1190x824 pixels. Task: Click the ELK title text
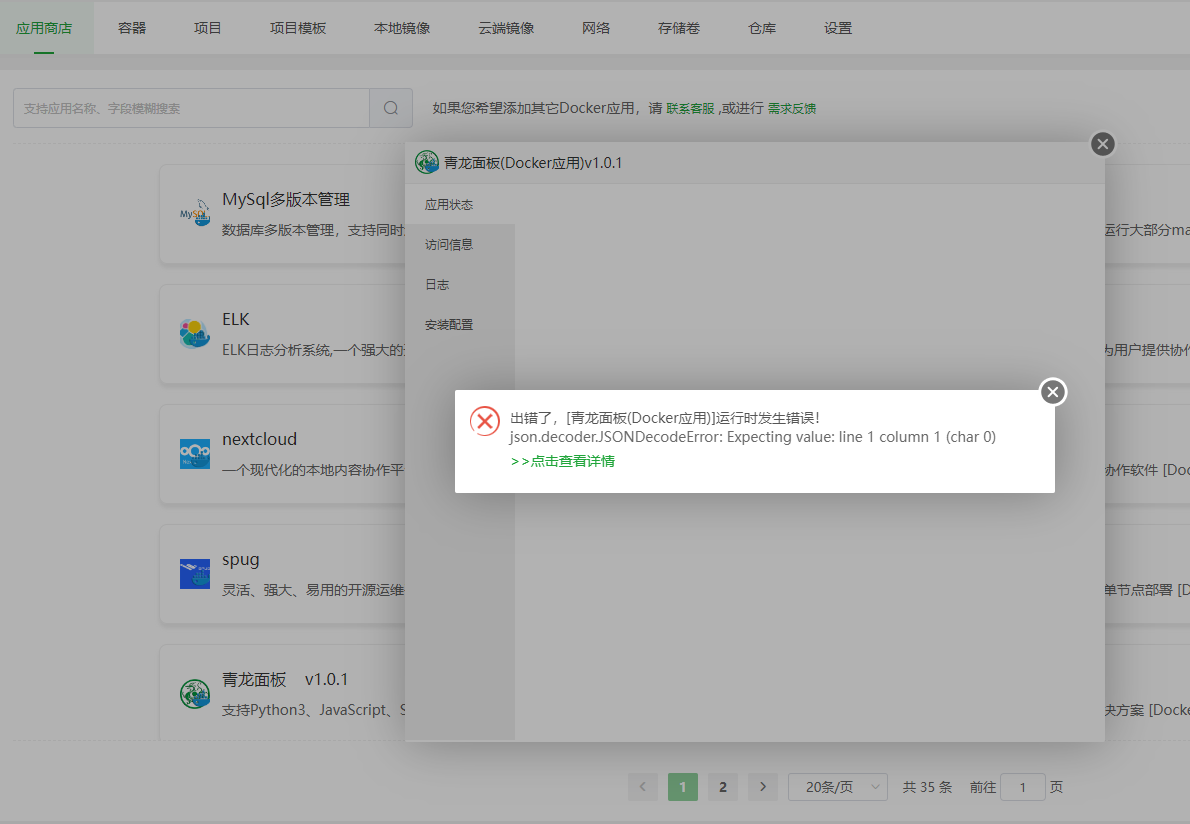pos(235,319)
